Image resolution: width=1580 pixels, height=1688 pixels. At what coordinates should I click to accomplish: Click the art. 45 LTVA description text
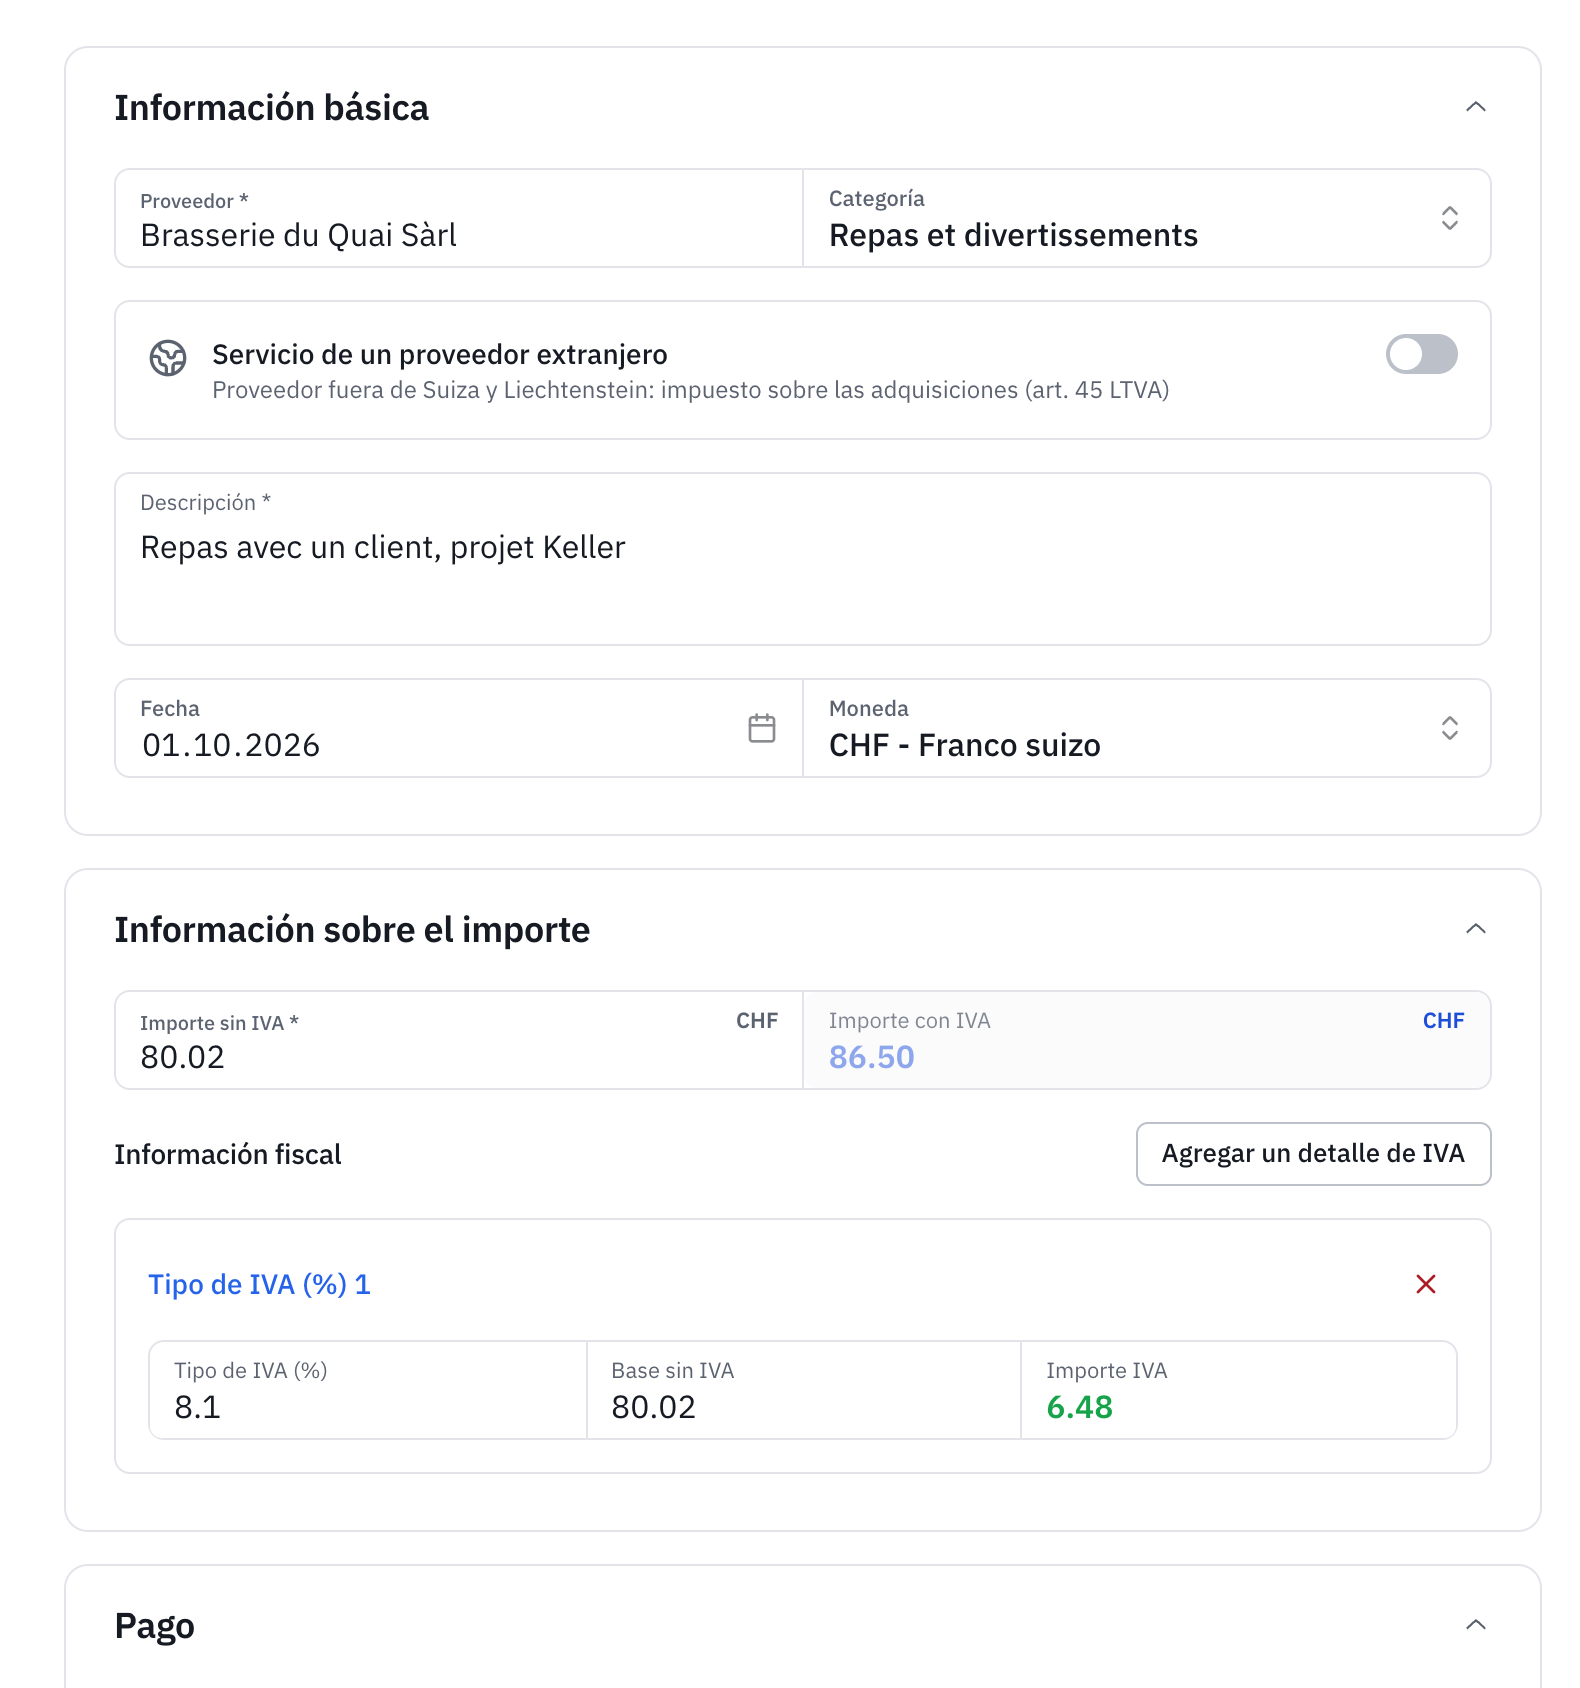click(690, 390)
